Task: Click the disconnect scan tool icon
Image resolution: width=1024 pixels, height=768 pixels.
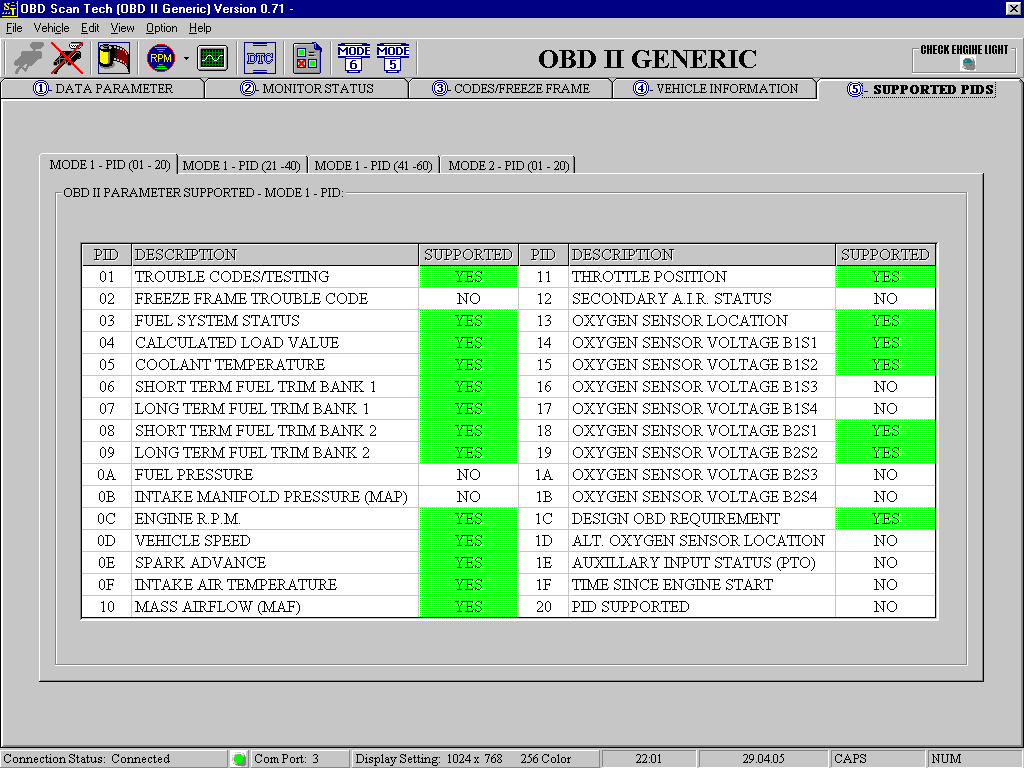Action: click(67, 58)
